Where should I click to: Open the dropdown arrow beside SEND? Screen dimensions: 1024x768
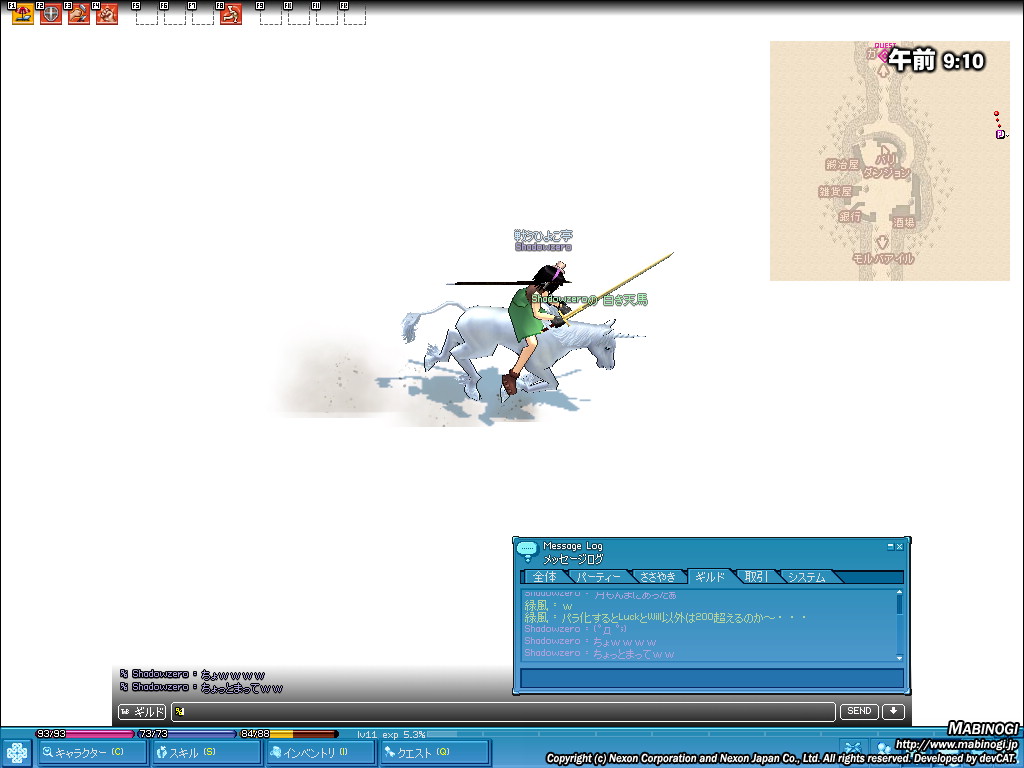coord(893,711)
